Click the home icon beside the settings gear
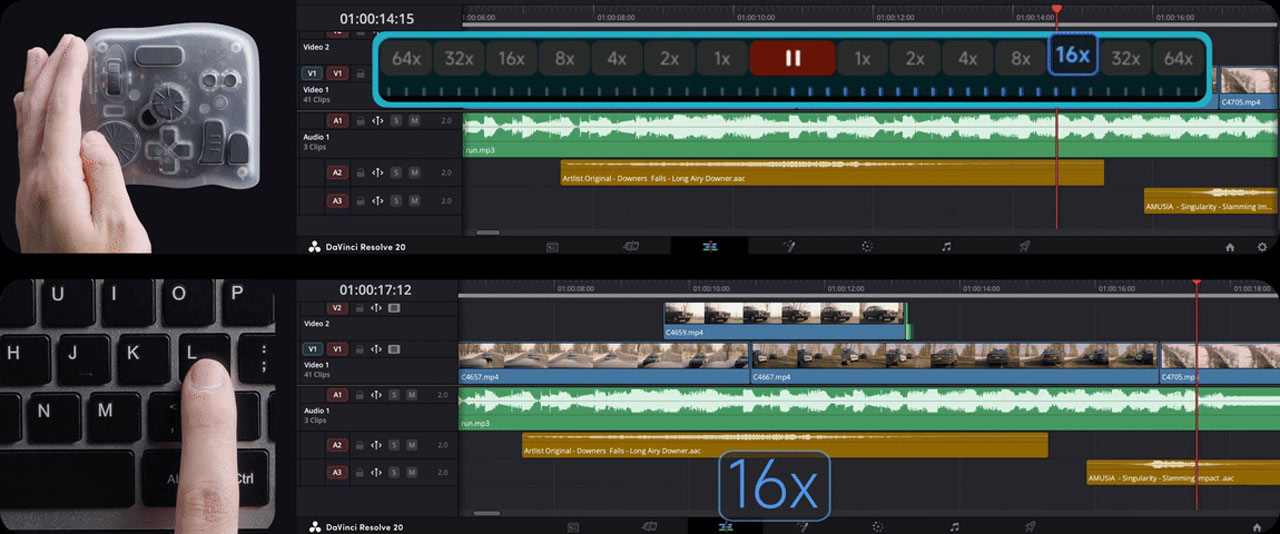This screenshot has height=534, width=1280. pos(1230,247)
